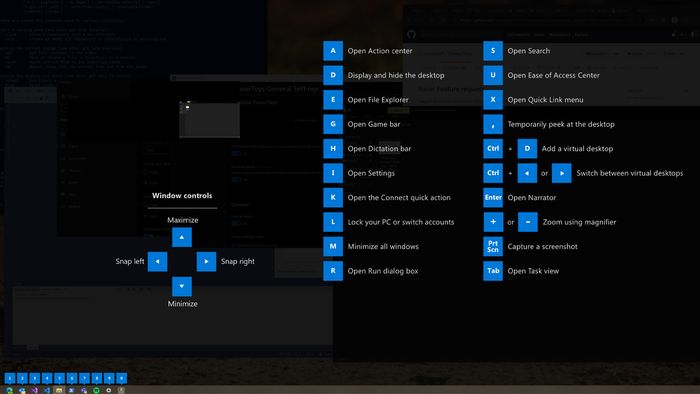Click the Ctrl tile in Switch between virtual desktops row
Screen dimensions: 700x394
493,173
